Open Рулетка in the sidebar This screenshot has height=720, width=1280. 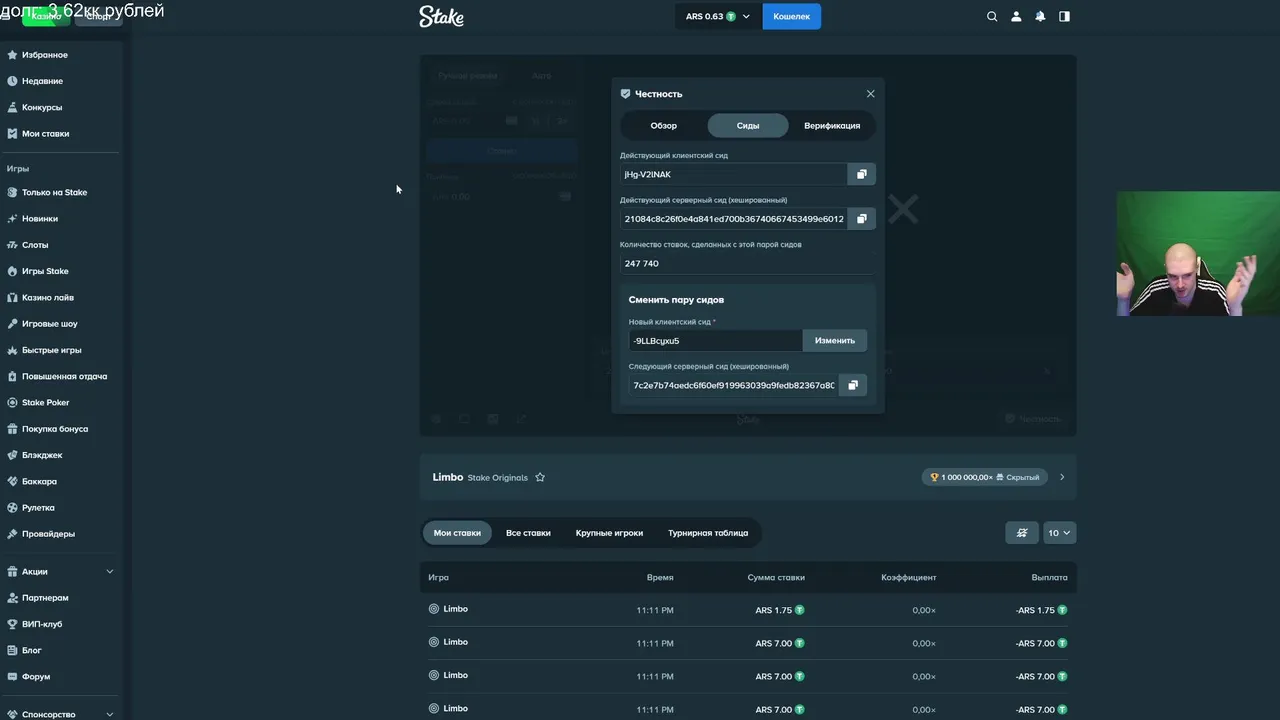point(38,508)
